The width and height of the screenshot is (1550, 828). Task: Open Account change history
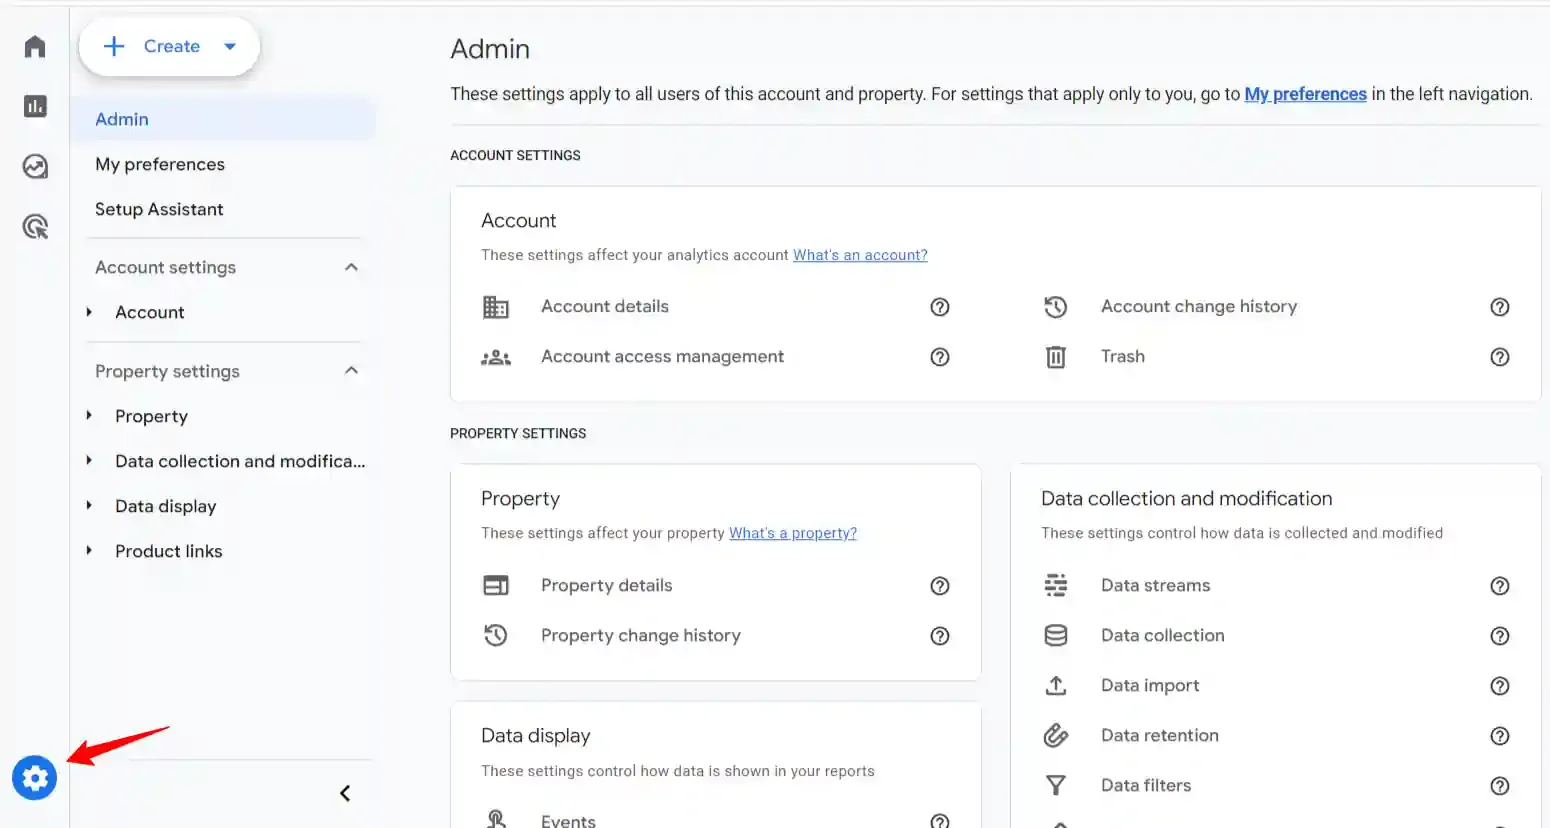[1199, 306]
